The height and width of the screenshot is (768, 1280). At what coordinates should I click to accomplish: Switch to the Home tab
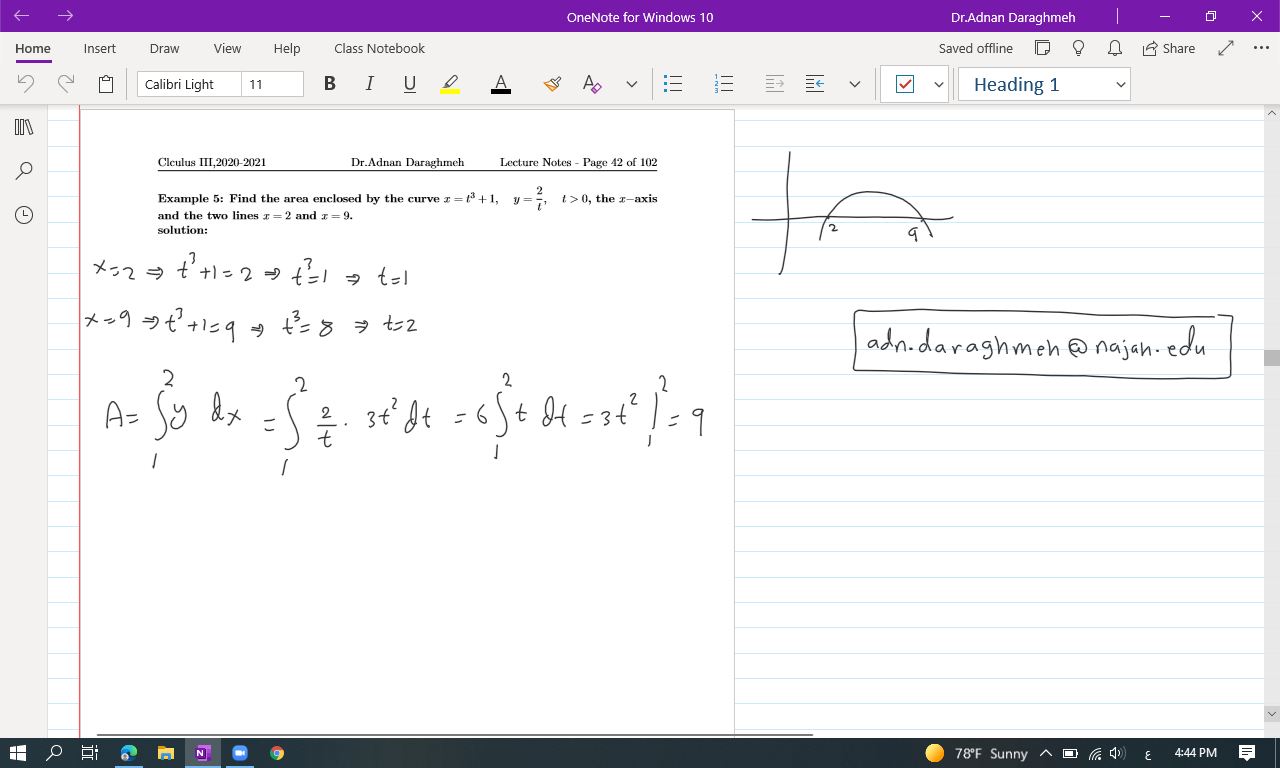pos(33,48)
